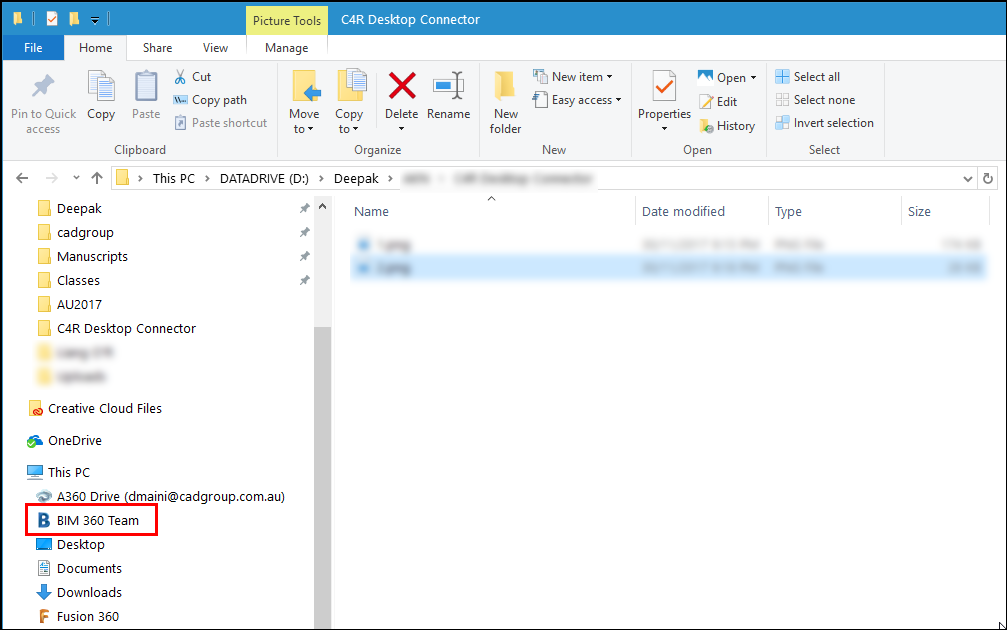Open Quick Access Toolbar customize arrow
The image size is (1007, 630).
click(x=95, y=20)
